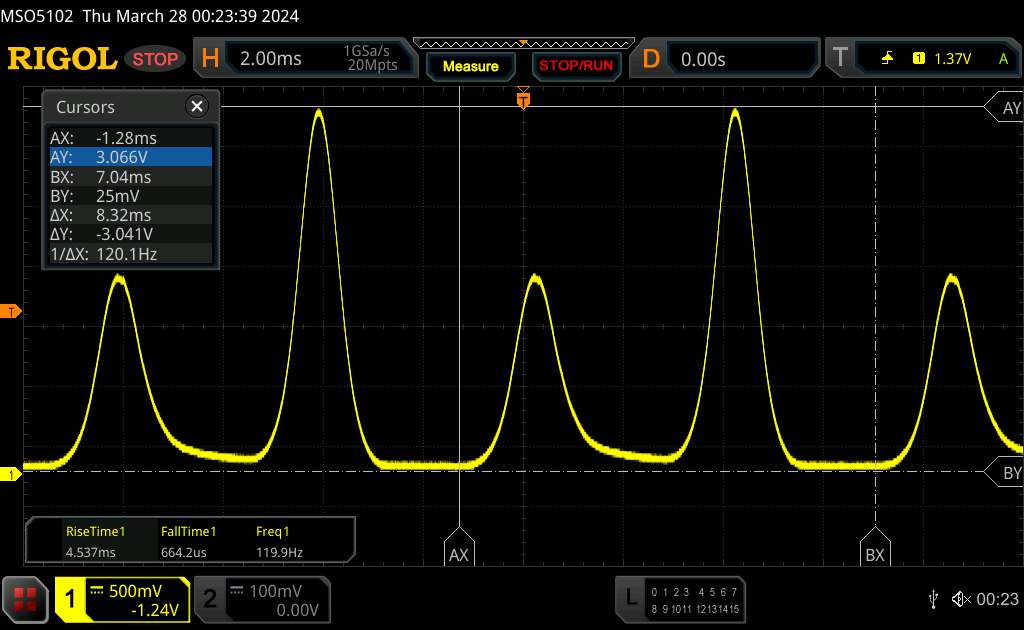1024x630 pixels.
Task: Open the red grid function menu icon
Action: click(x=25, y=598)
